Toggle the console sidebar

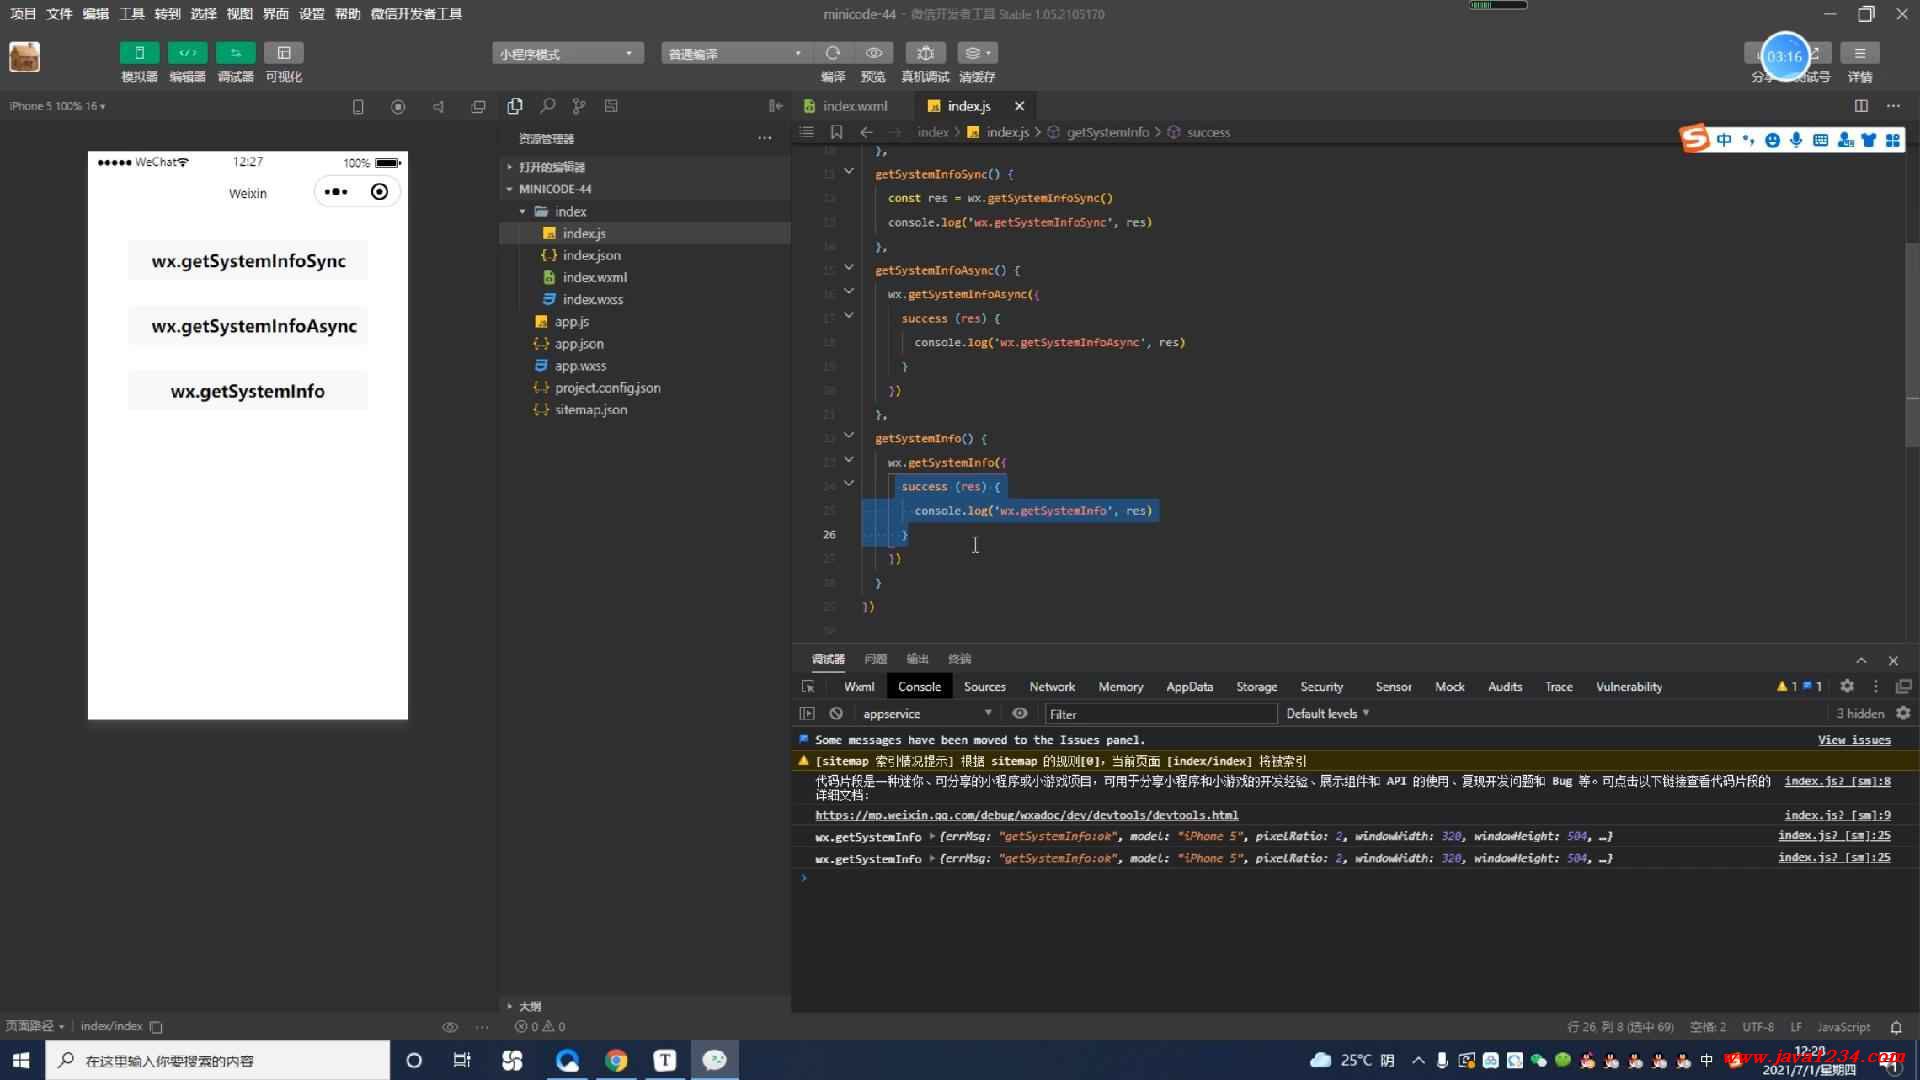point(807,714)
